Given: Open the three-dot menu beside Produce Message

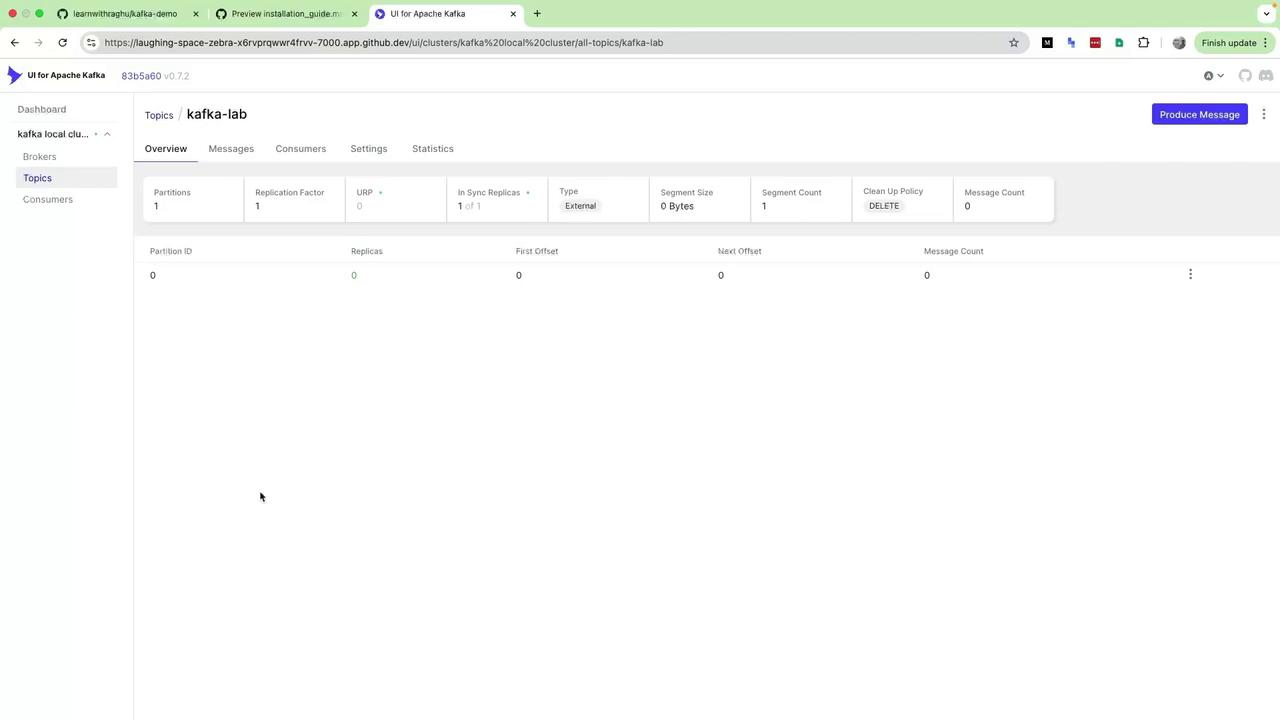Looking at the screenshot, I should click(x=1264, y=114).
